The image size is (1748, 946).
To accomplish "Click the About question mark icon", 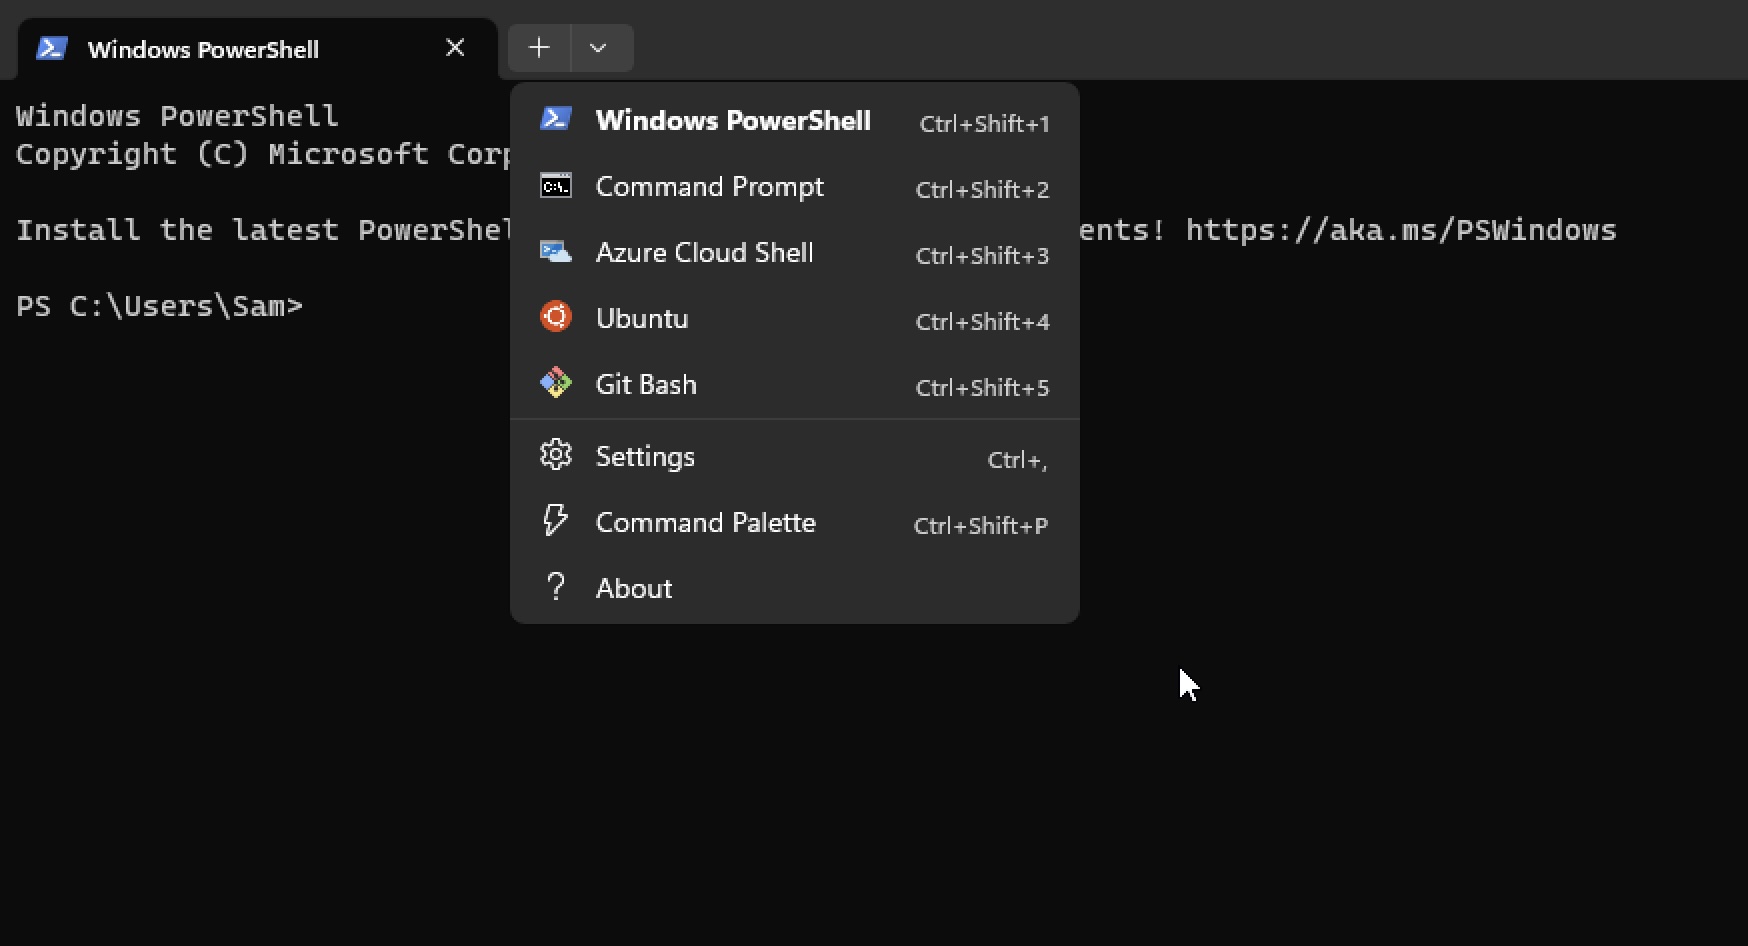I will (x=556, y=587).
